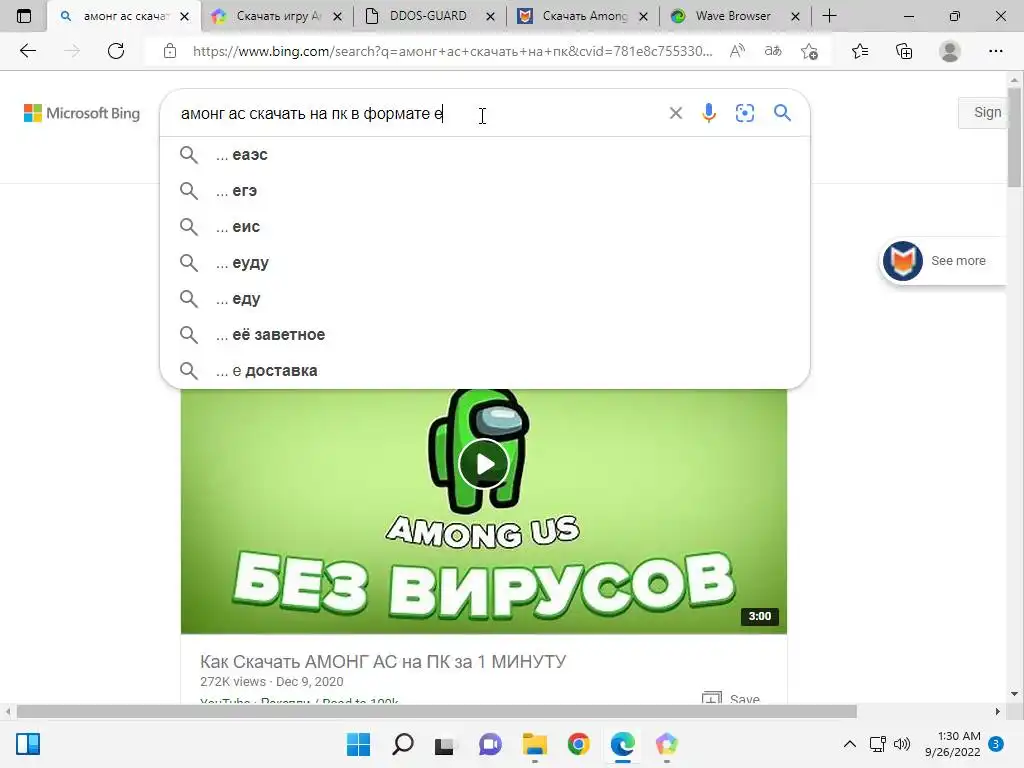Click the See more side button

click(x=943, y=261)
